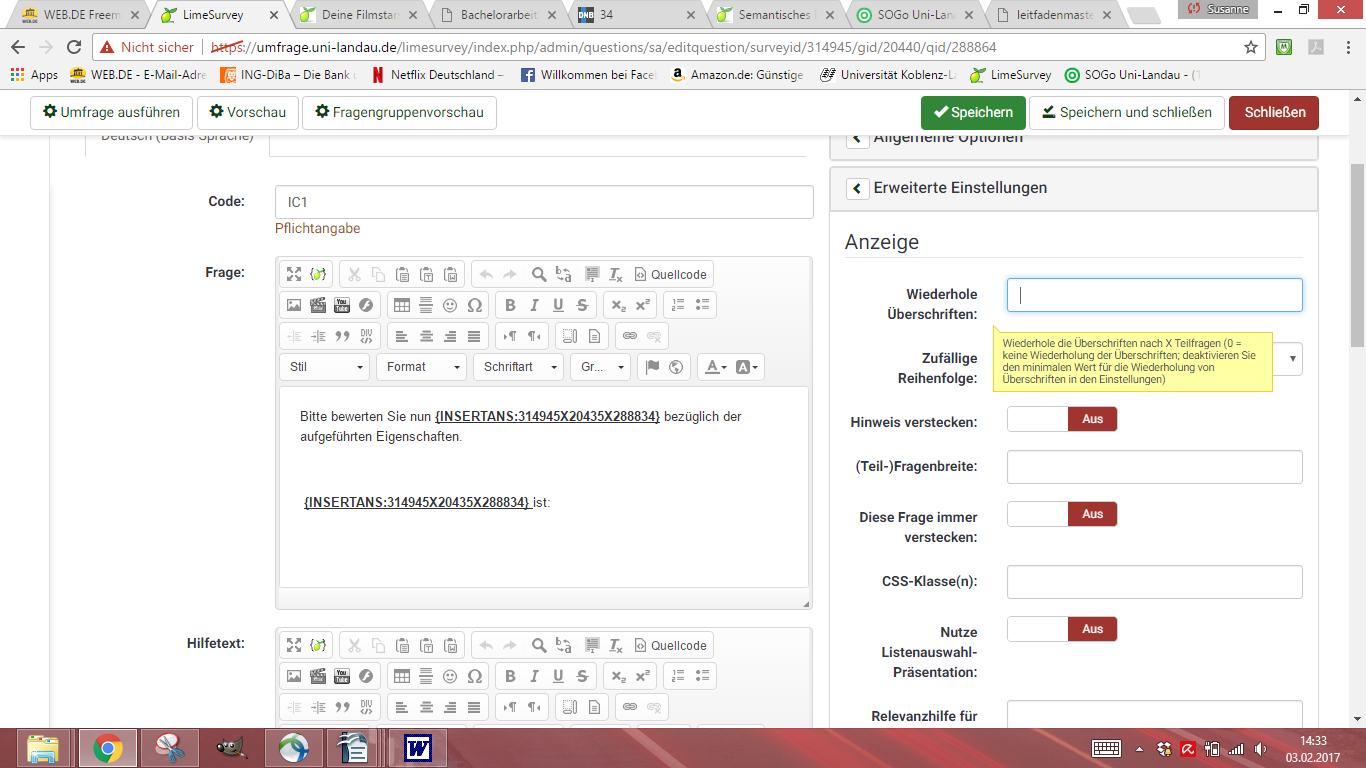Click the green Speichern button
The height and width of the screenshot is (768, 1366).
point(972,113)
